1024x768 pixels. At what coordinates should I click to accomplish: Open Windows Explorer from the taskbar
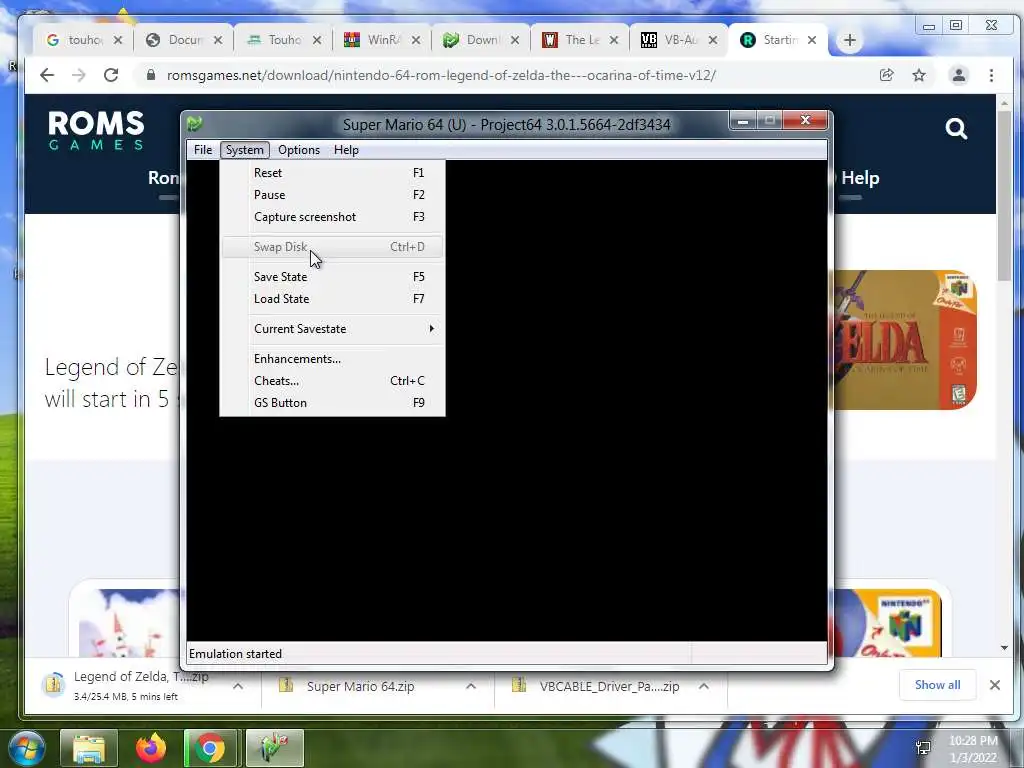point(89,748)
